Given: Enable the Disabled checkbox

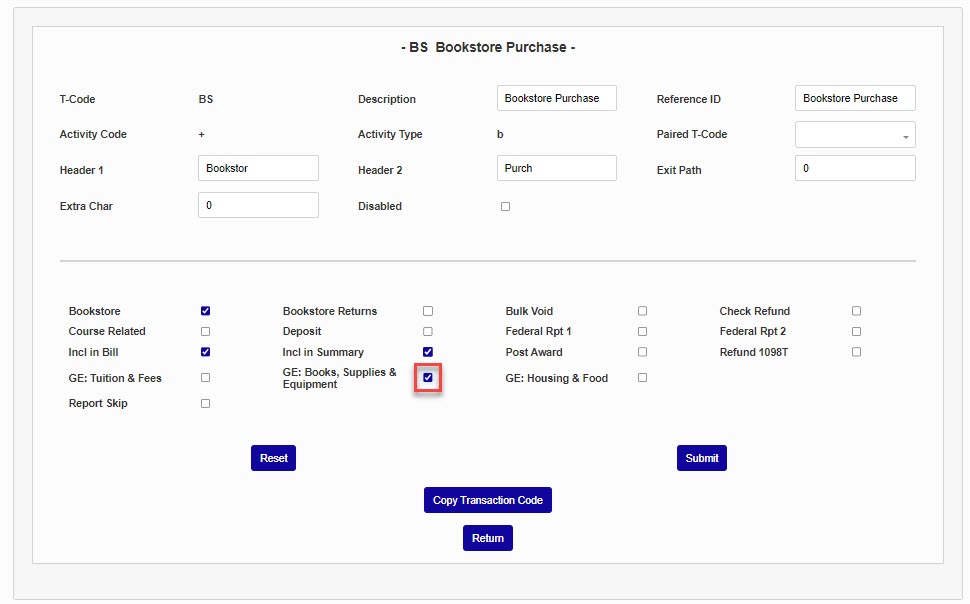Looking at the screenshot, I should click(x=505, y=206).
